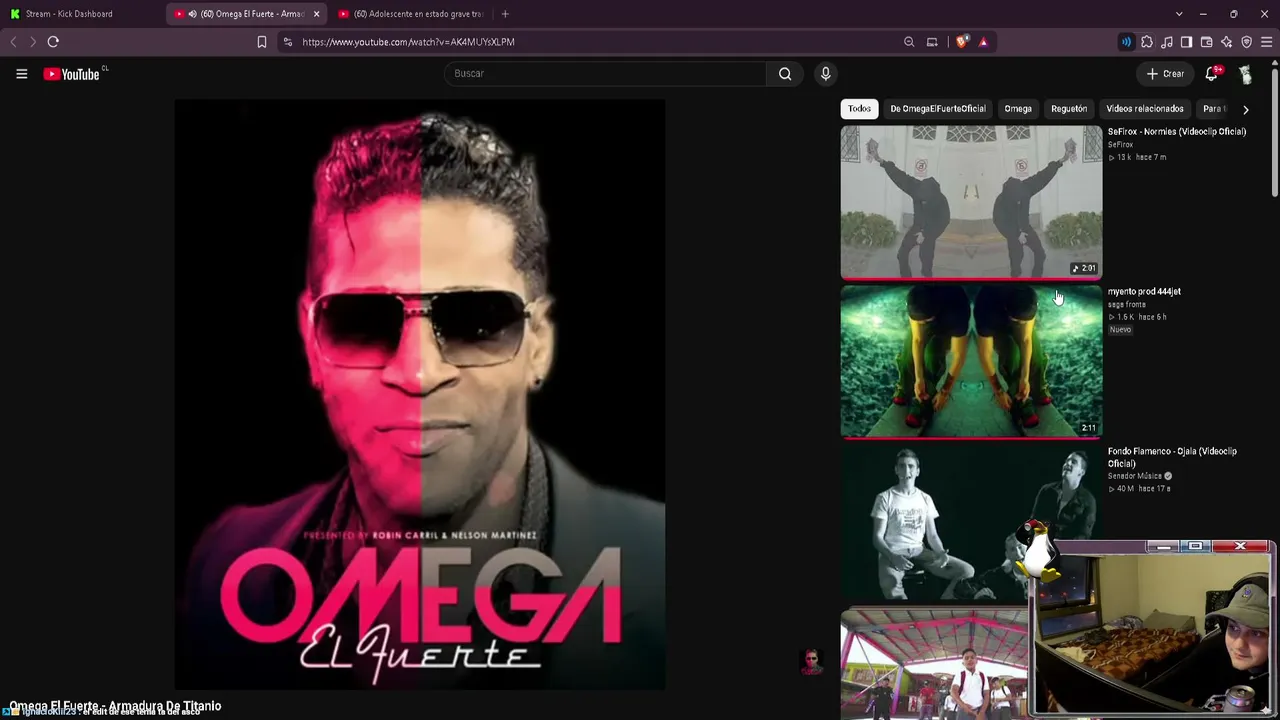Screen dimensions: 1280x720
Task: Show more filter chips with right arrow
Action: coord(1245,109)
